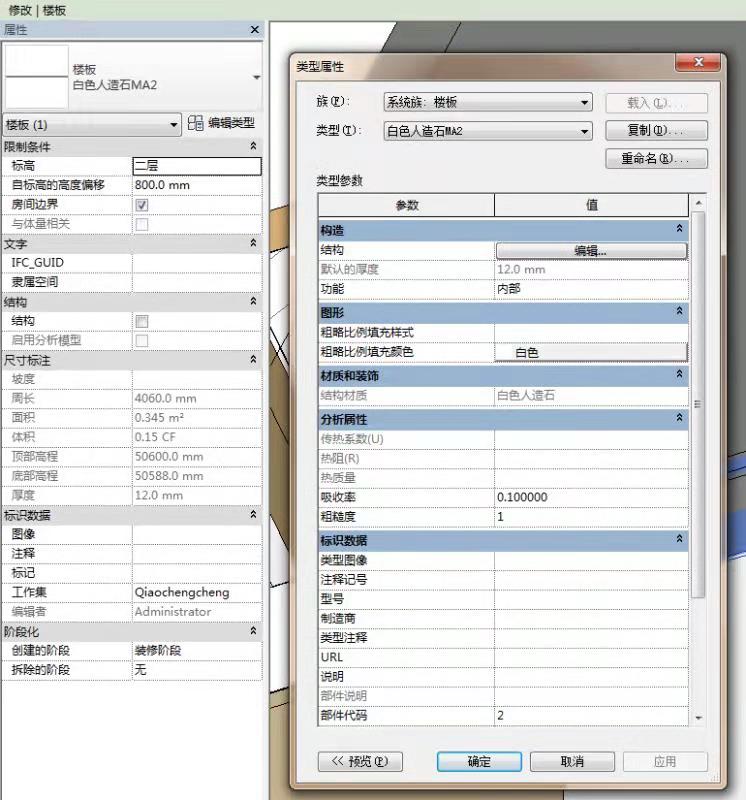Click the 粗糙度 value field
The width and height of the screenshot is (746, 800).
coord(591,517)
